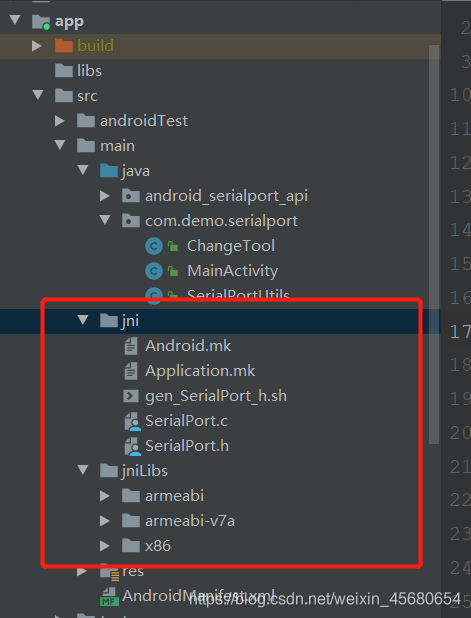The image size is (471, 618).
Task: Click the jniLibs folder icon
Action: coord(109,471)
